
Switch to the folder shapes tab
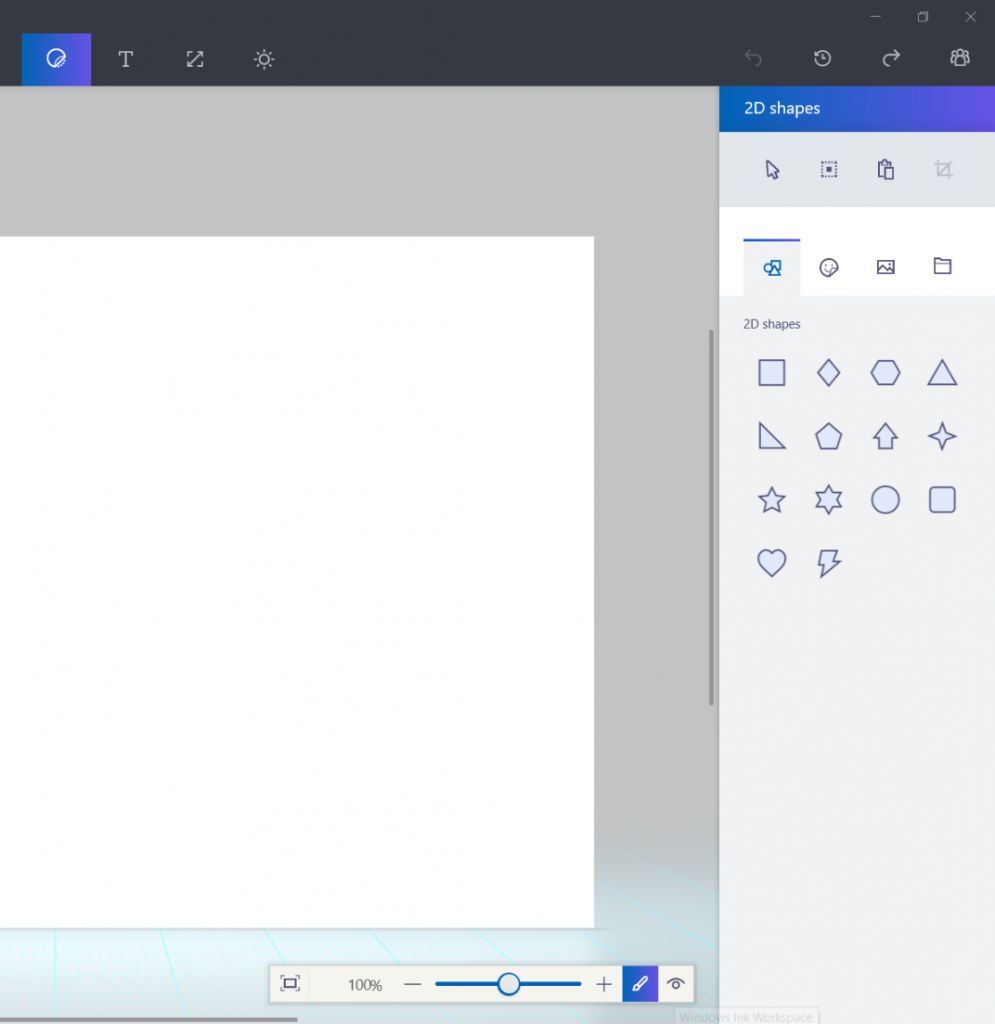point(942,267)
